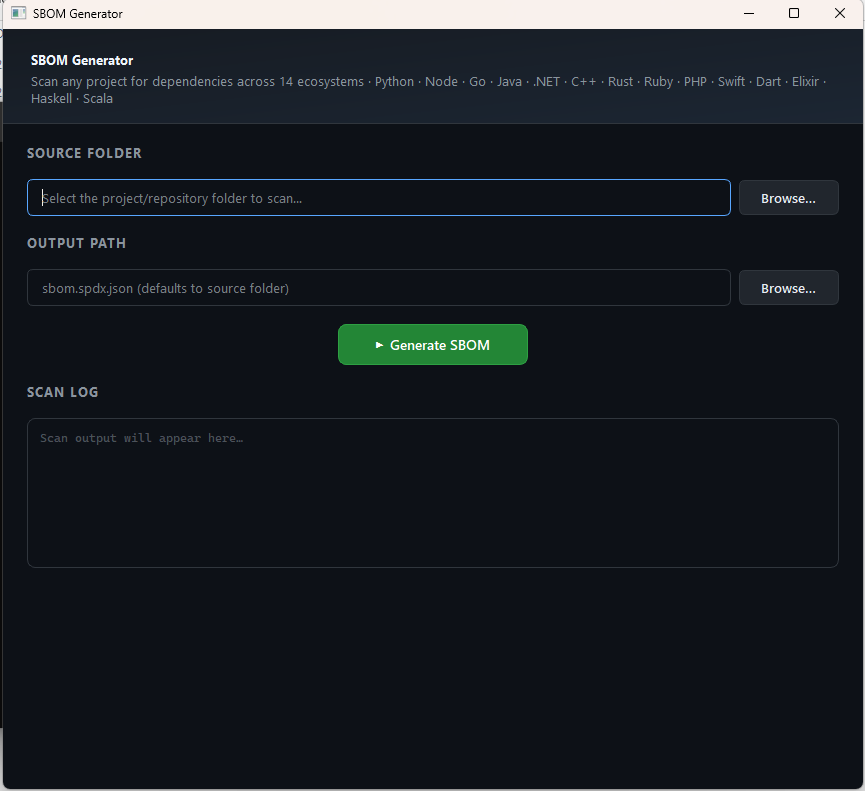This screenshot has height=791, width=865.
Task: Click the word Elixir in ecosystem list
Action: coord(805,82)
